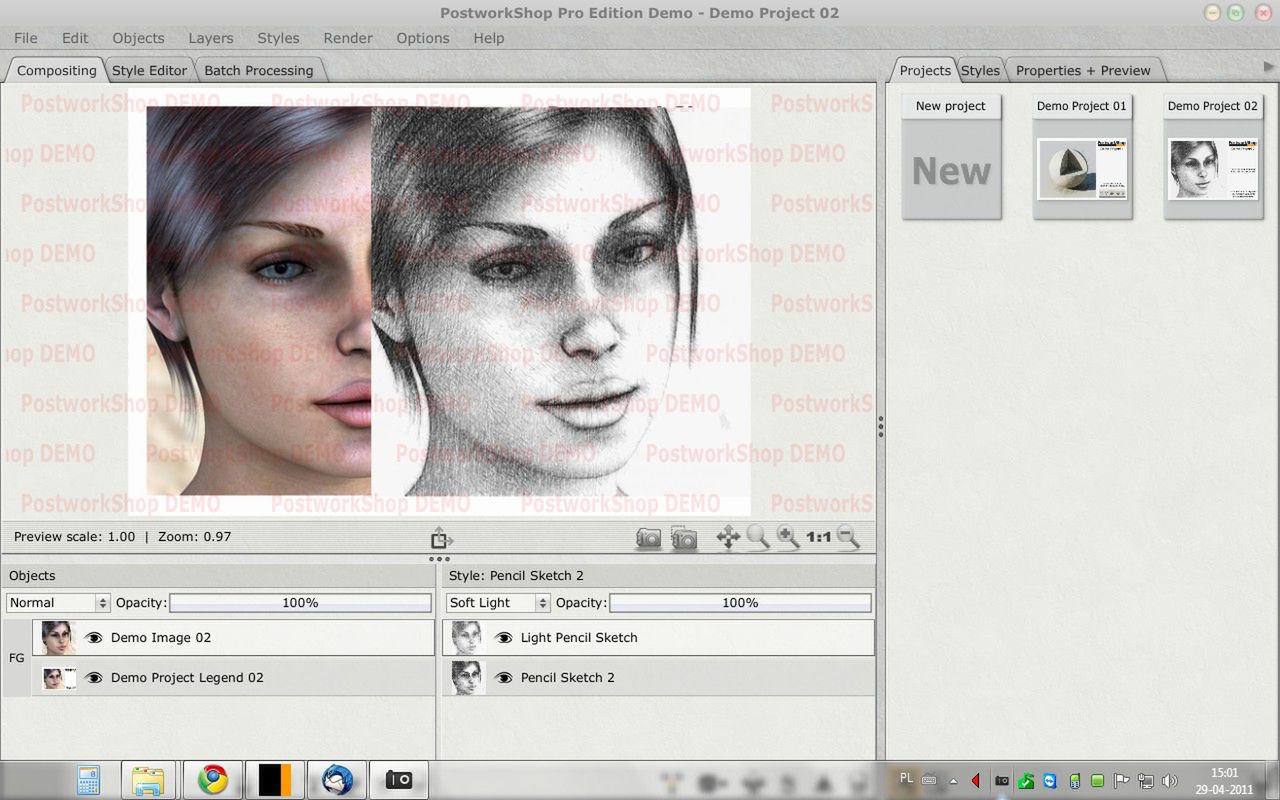
Task: Open the Help menu
Action: tap(489, 38)
